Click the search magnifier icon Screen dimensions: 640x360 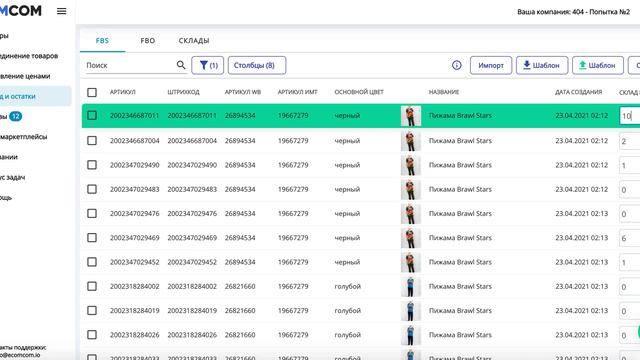(x=181, y=65)
